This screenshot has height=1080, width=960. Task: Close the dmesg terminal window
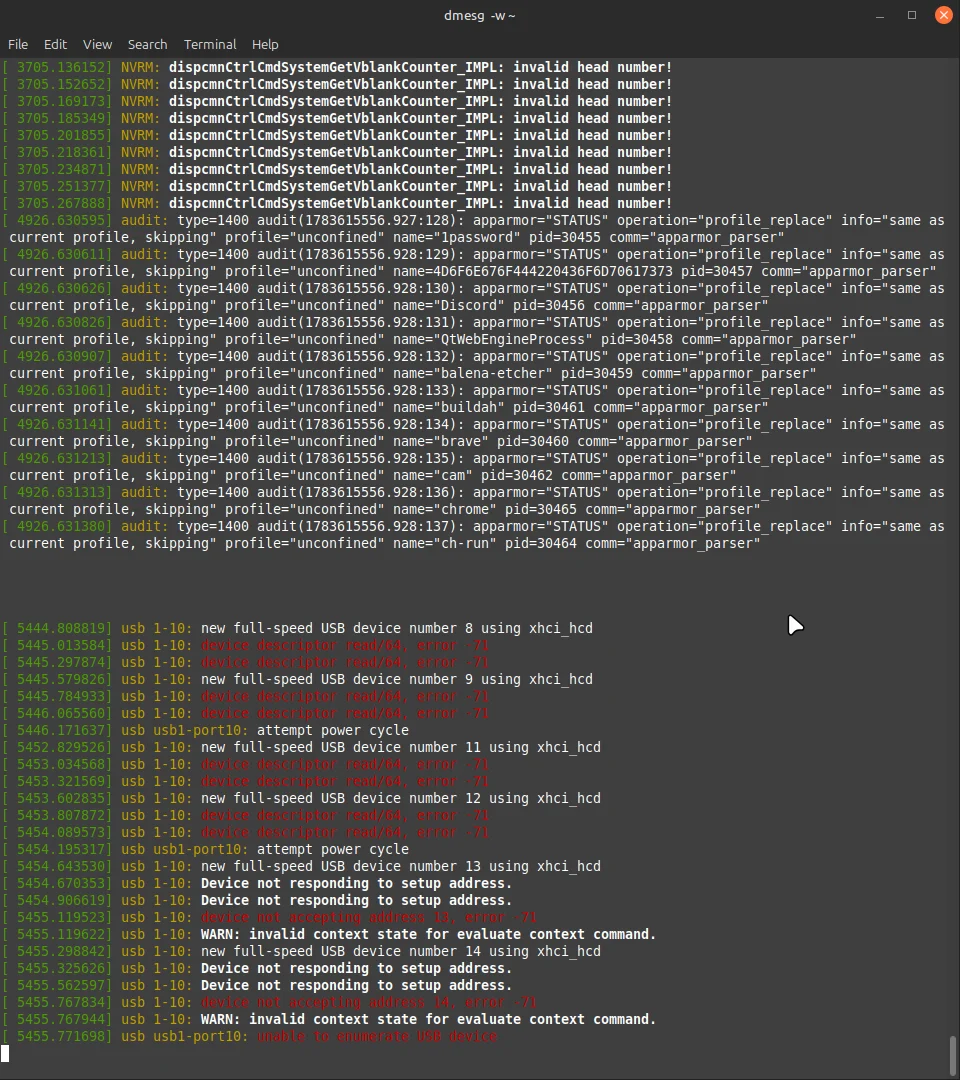(943, 15)
